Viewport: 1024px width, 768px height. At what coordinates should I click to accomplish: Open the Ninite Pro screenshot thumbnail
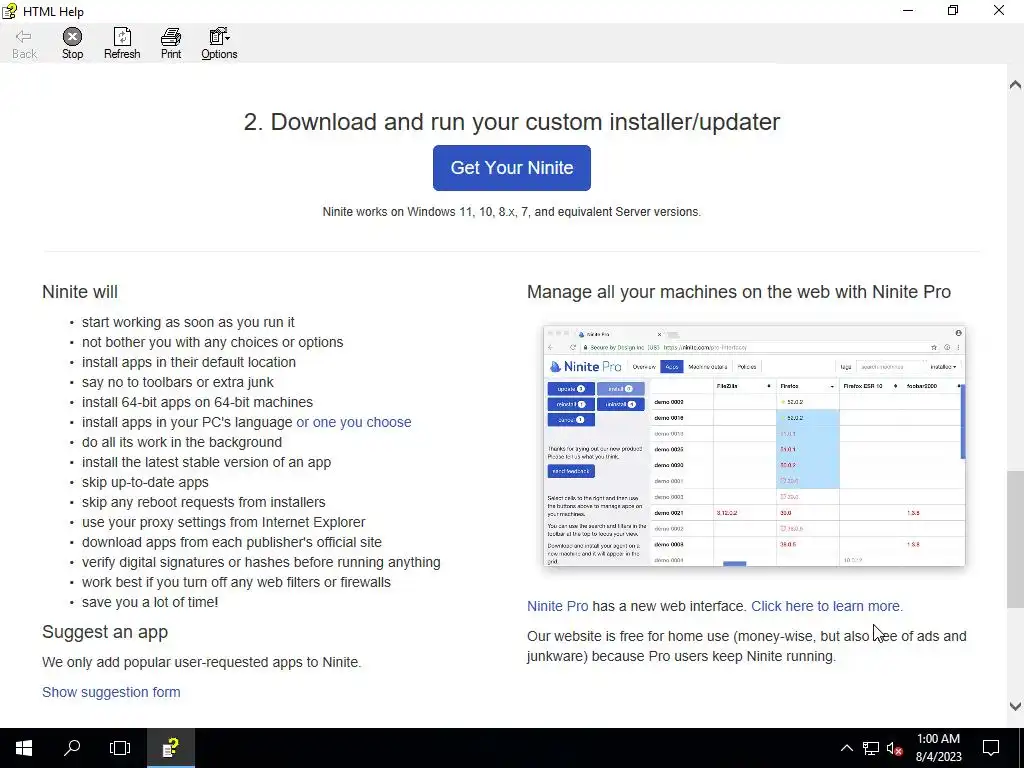754,445
